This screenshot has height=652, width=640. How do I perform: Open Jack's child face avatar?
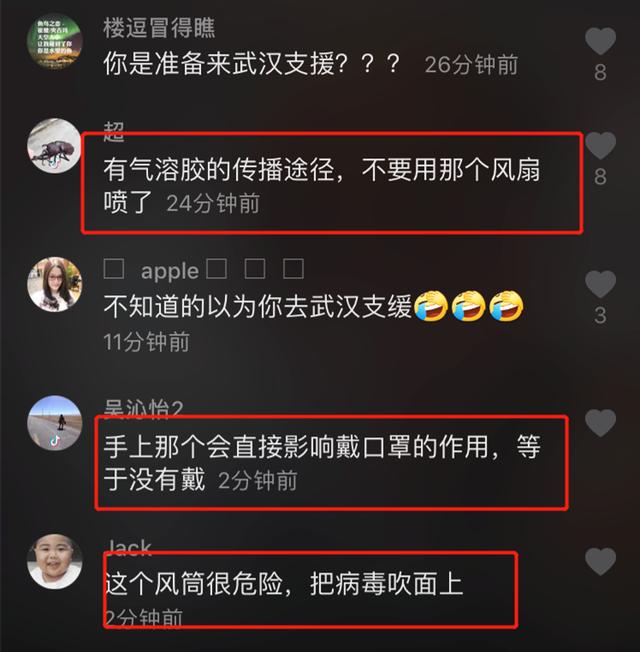[x=54, y=561]
